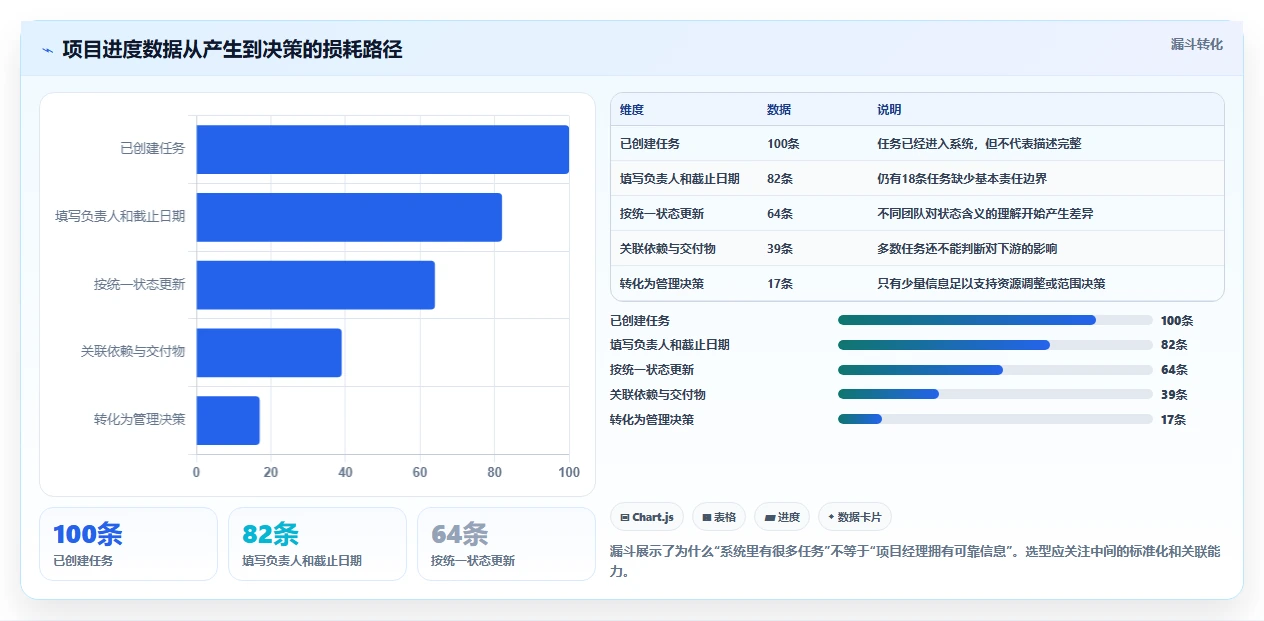
Task: Click the 17条 cell in the table
Action: pyautogui.click(x=780, y=284)
